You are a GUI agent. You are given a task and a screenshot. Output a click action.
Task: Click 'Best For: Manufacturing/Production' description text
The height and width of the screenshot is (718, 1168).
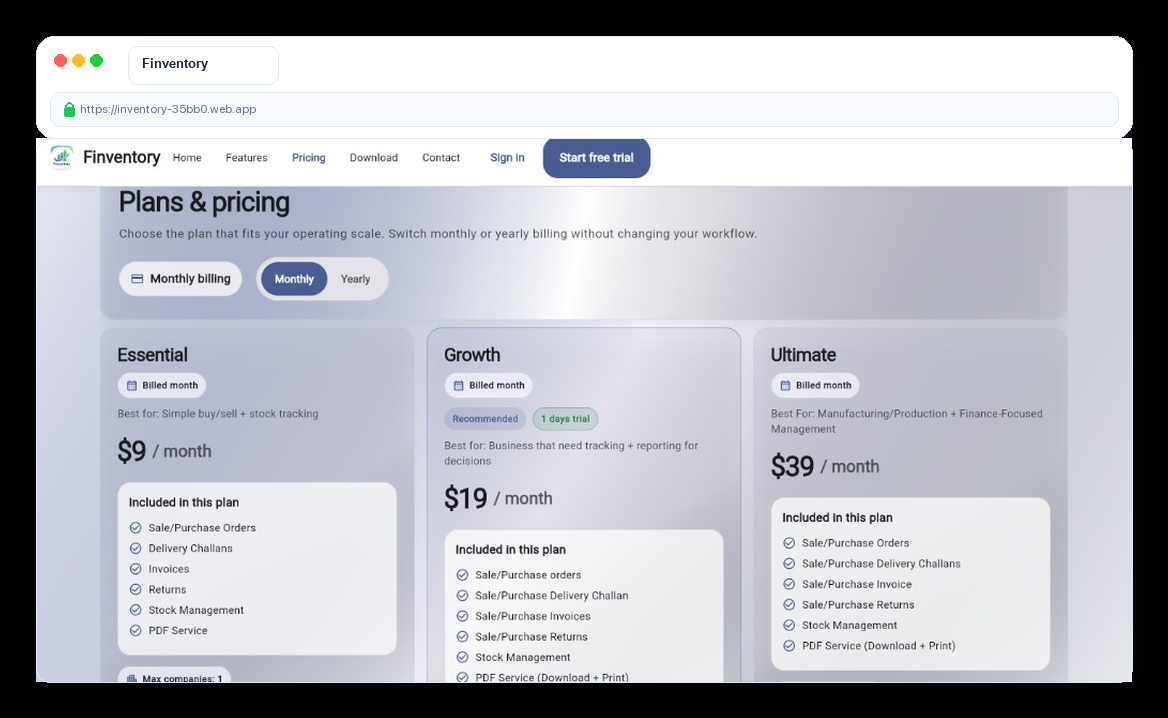pos(907,422)
